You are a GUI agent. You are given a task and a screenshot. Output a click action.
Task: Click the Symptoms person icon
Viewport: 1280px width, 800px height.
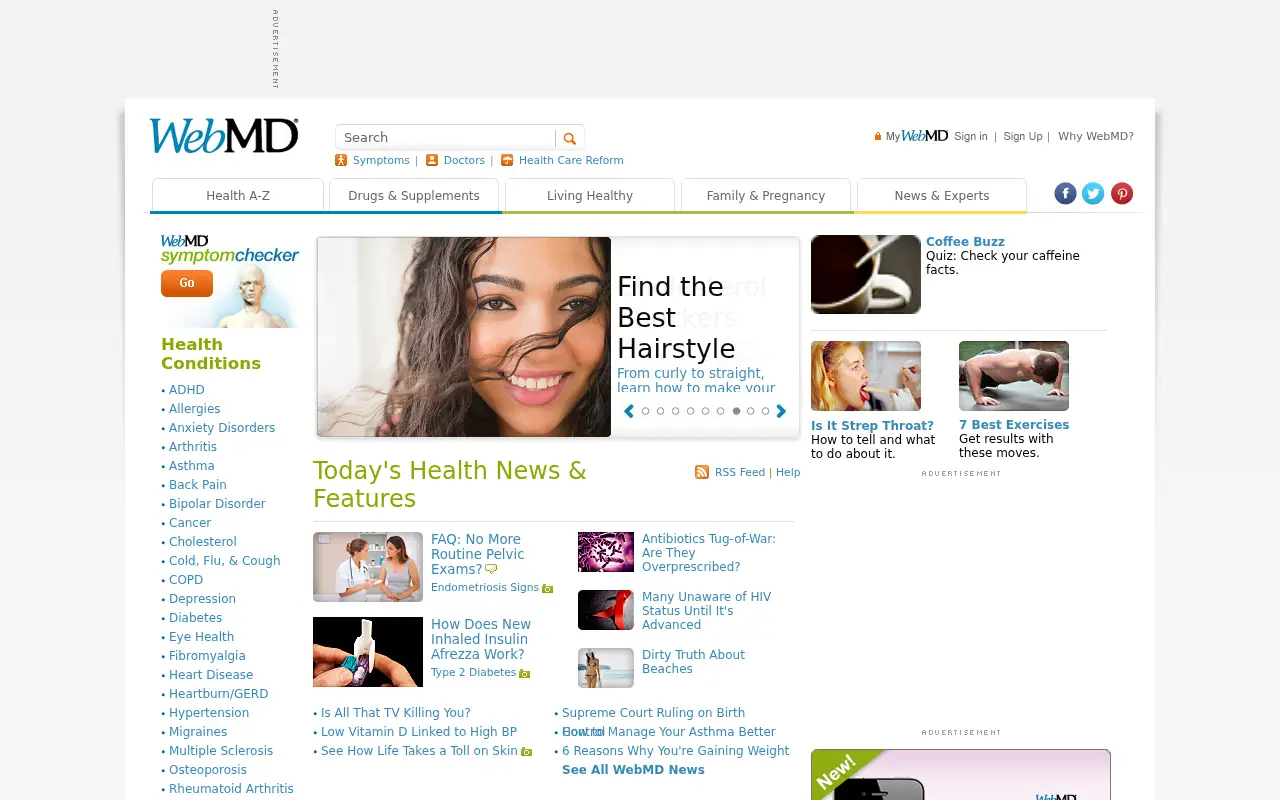coord(341,160)
